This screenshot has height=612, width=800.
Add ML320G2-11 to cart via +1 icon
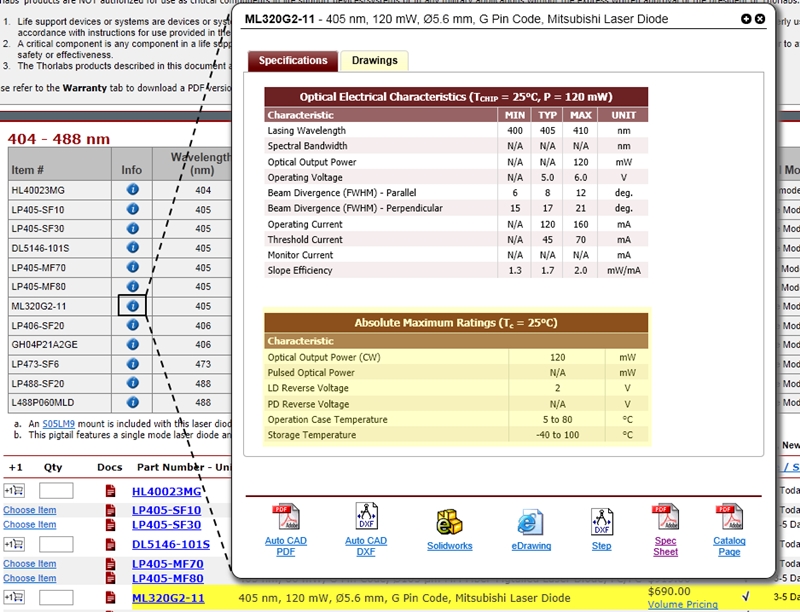click(x=14, y=597)
